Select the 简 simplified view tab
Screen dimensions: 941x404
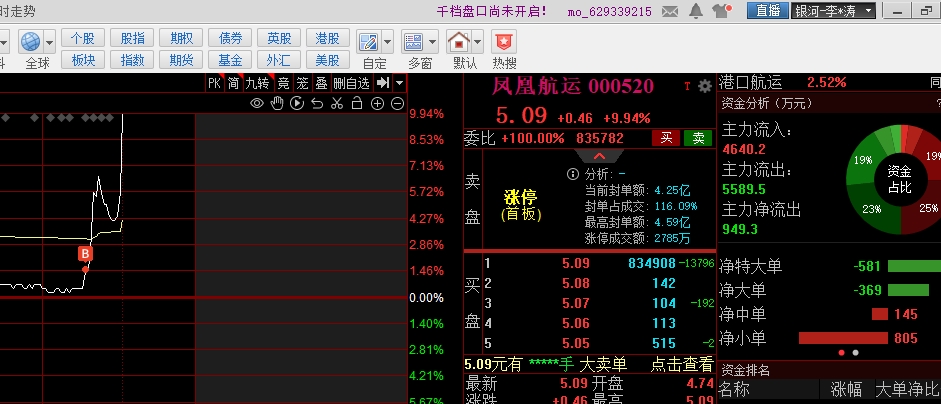[234, 83]
